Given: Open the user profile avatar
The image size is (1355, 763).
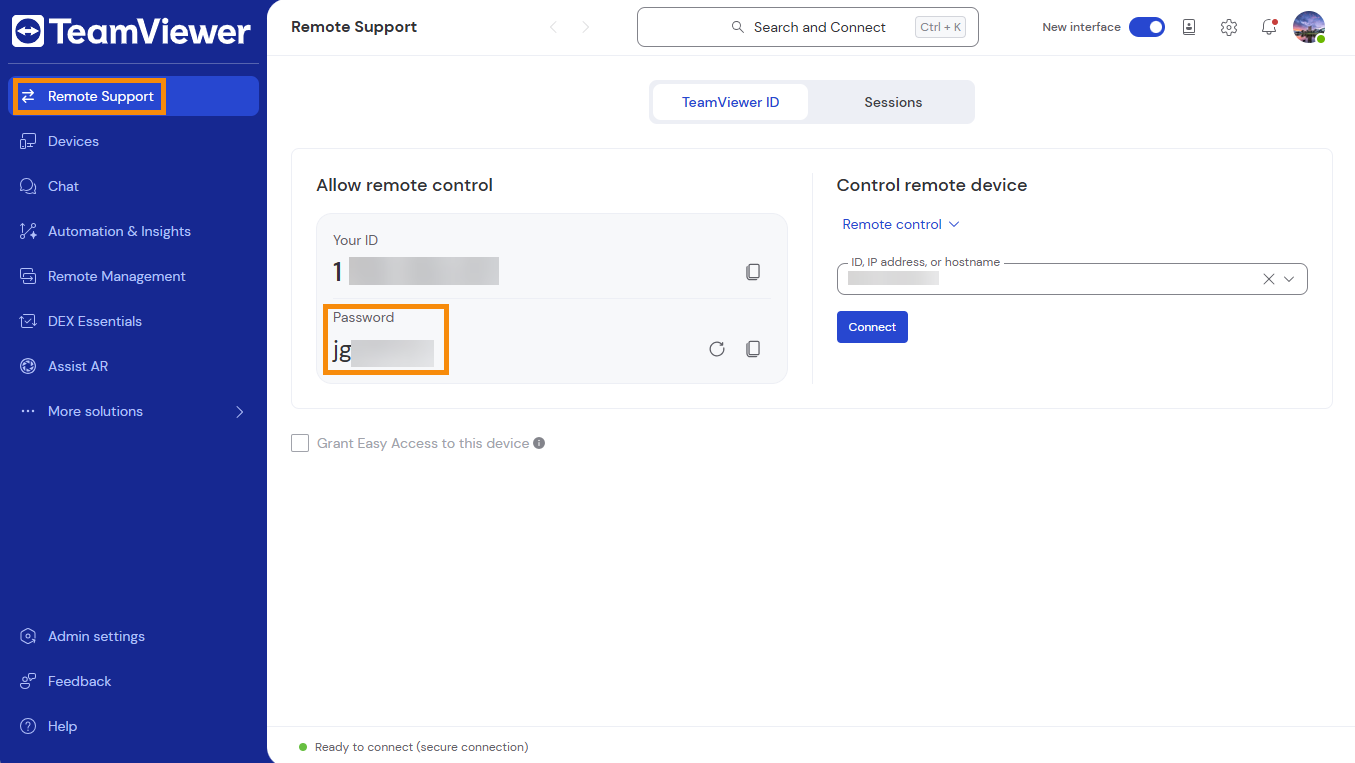Looking at the screenshot, I should click(1308, 27).
